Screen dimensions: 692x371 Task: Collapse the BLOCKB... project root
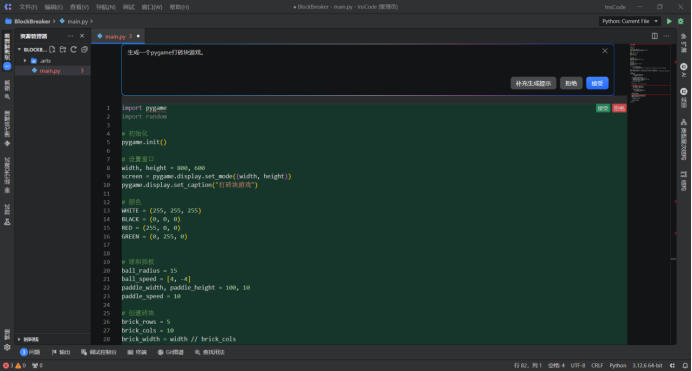point(19,49)
